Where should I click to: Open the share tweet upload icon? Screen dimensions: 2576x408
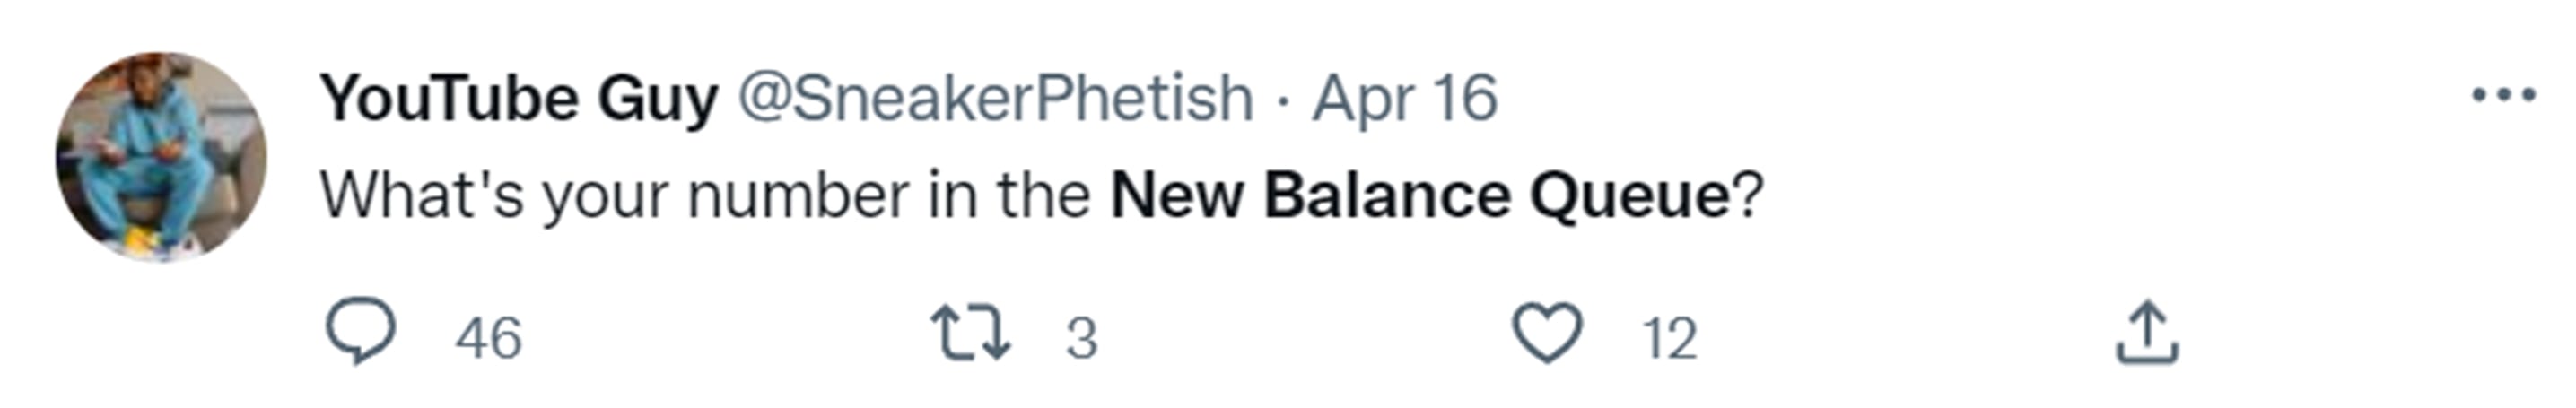click(2146, 333)
